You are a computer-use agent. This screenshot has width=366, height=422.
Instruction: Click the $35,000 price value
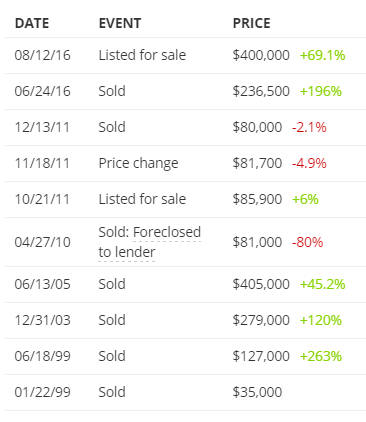click(x=257, y=392)
